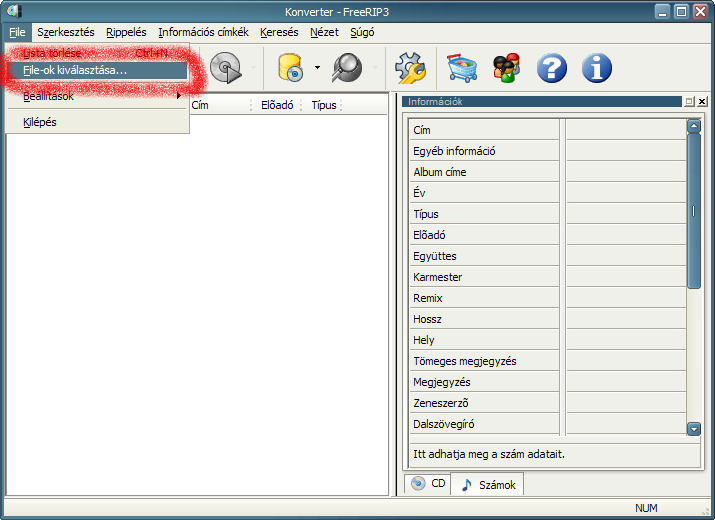715x520 pixels.
Task: Click the Előadó column header
Action: click(277, 105)
